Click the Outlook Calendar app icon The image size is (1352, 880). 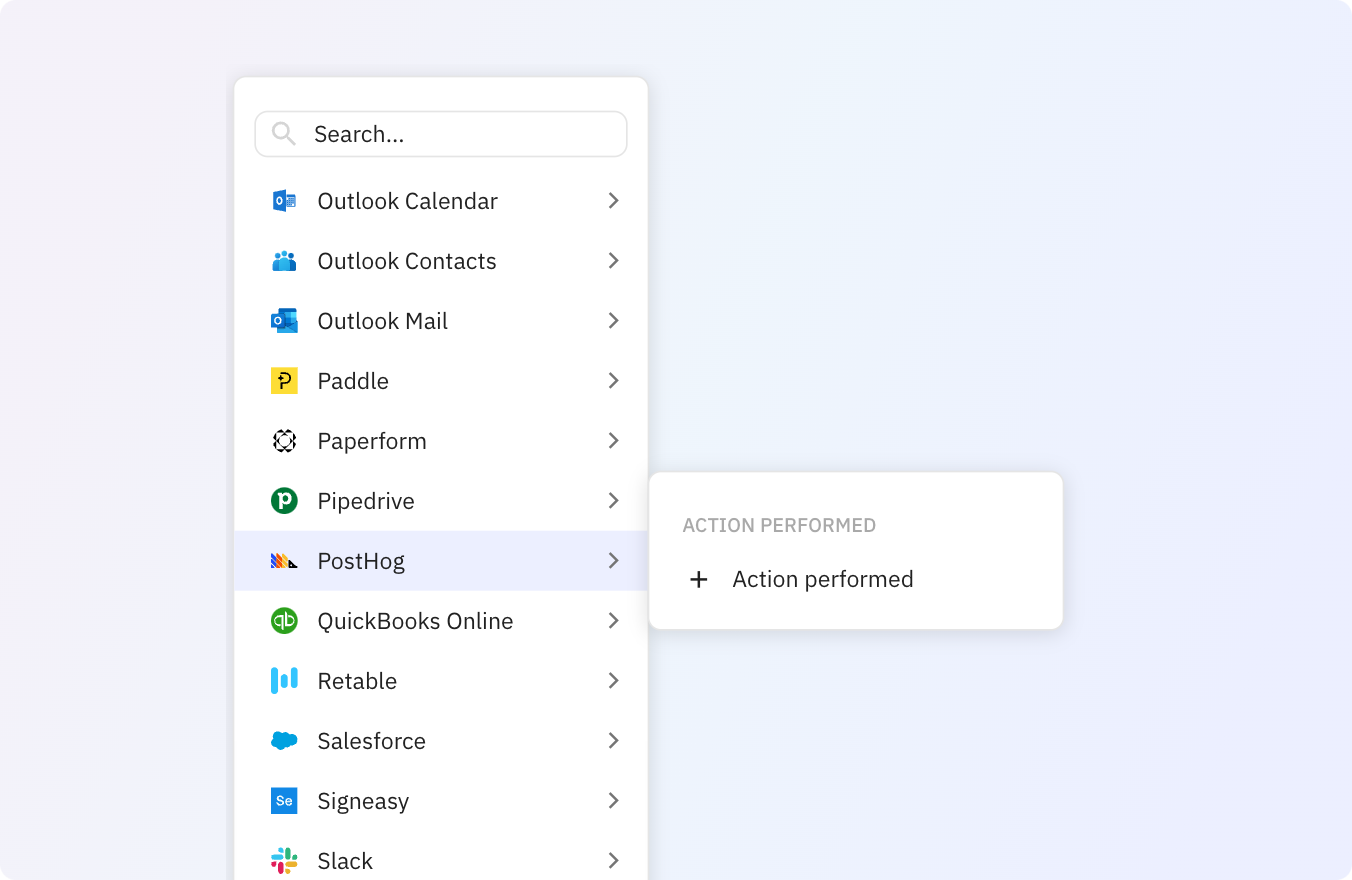[x=284, y=201]
